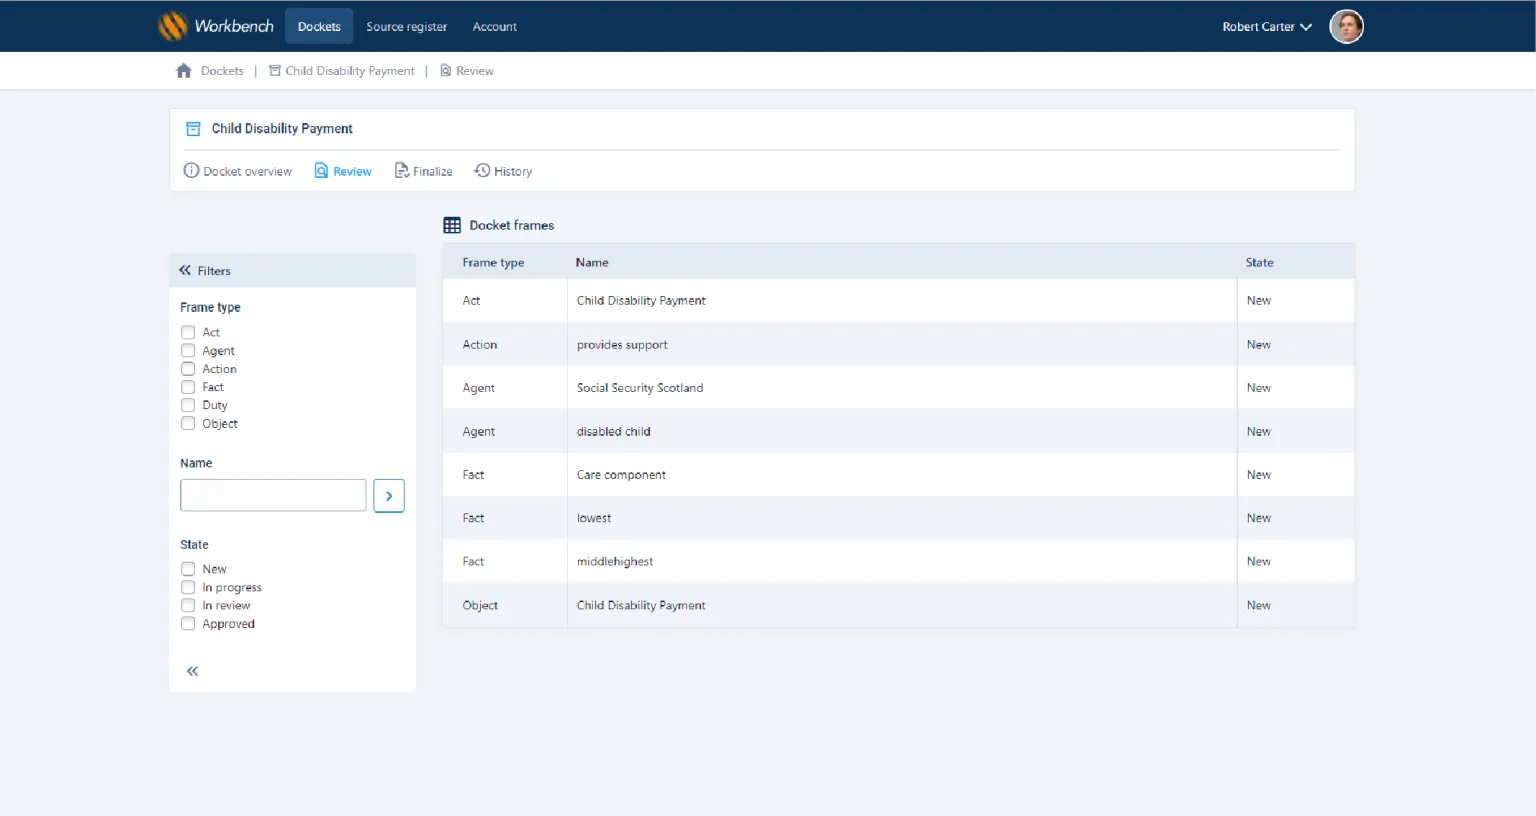
Task: Click the docket icon beside Child Disability Payment title
Action: coord(192,128)
